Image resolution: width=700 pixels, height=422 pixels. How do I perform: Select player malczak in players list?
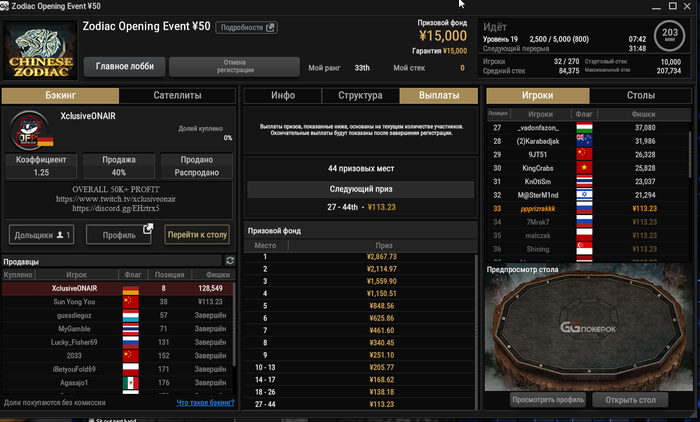[588, 235]
